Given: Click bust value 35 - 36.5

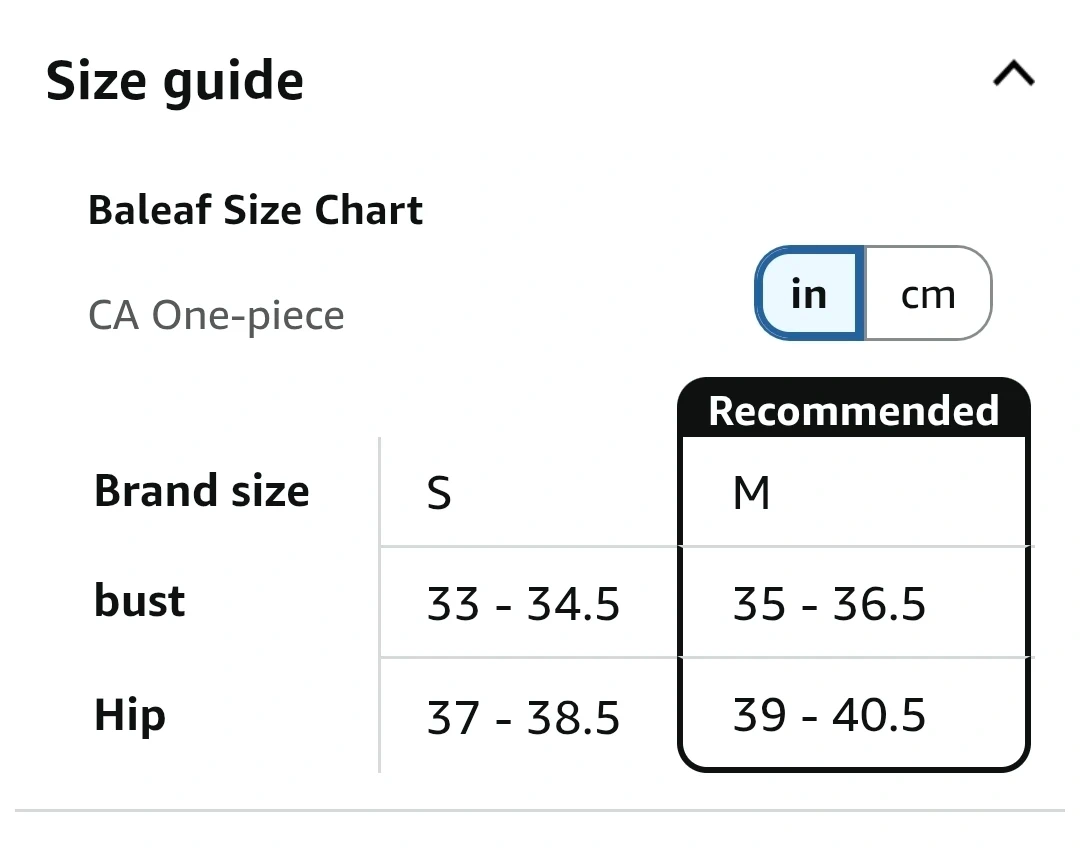Looking at the screenshot, I should pyautogui.click(x=829, y=604).
